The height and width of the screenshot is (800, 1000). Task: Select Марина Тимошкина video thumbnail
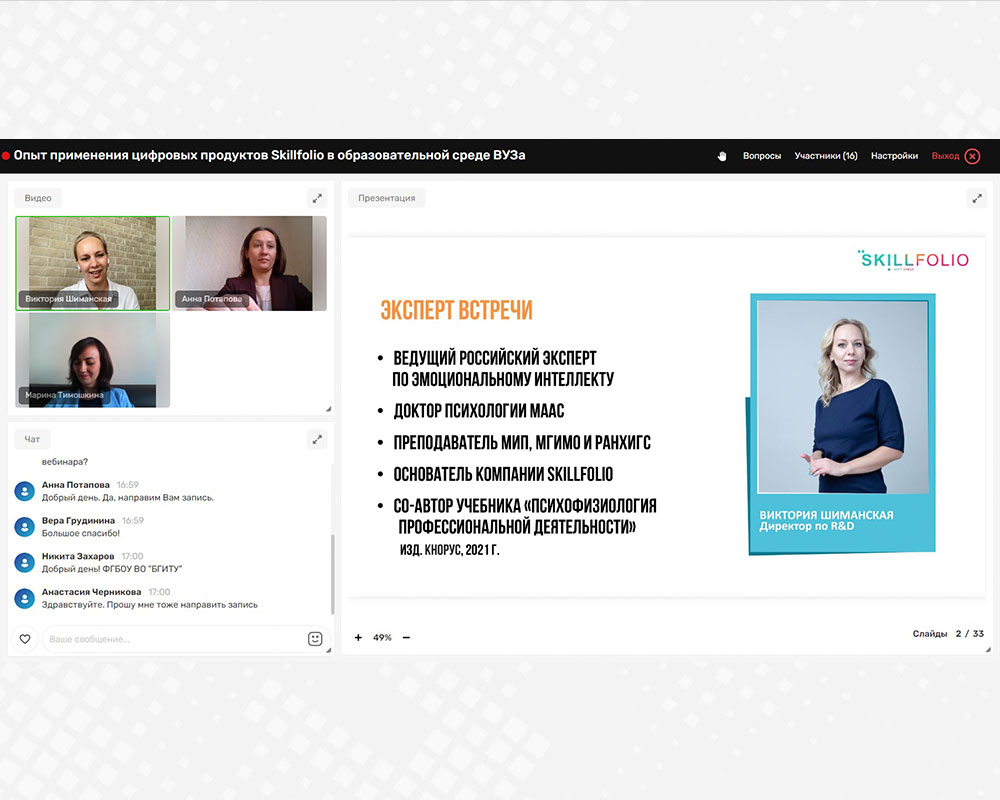pyautogui.click(x=92, y=360)
